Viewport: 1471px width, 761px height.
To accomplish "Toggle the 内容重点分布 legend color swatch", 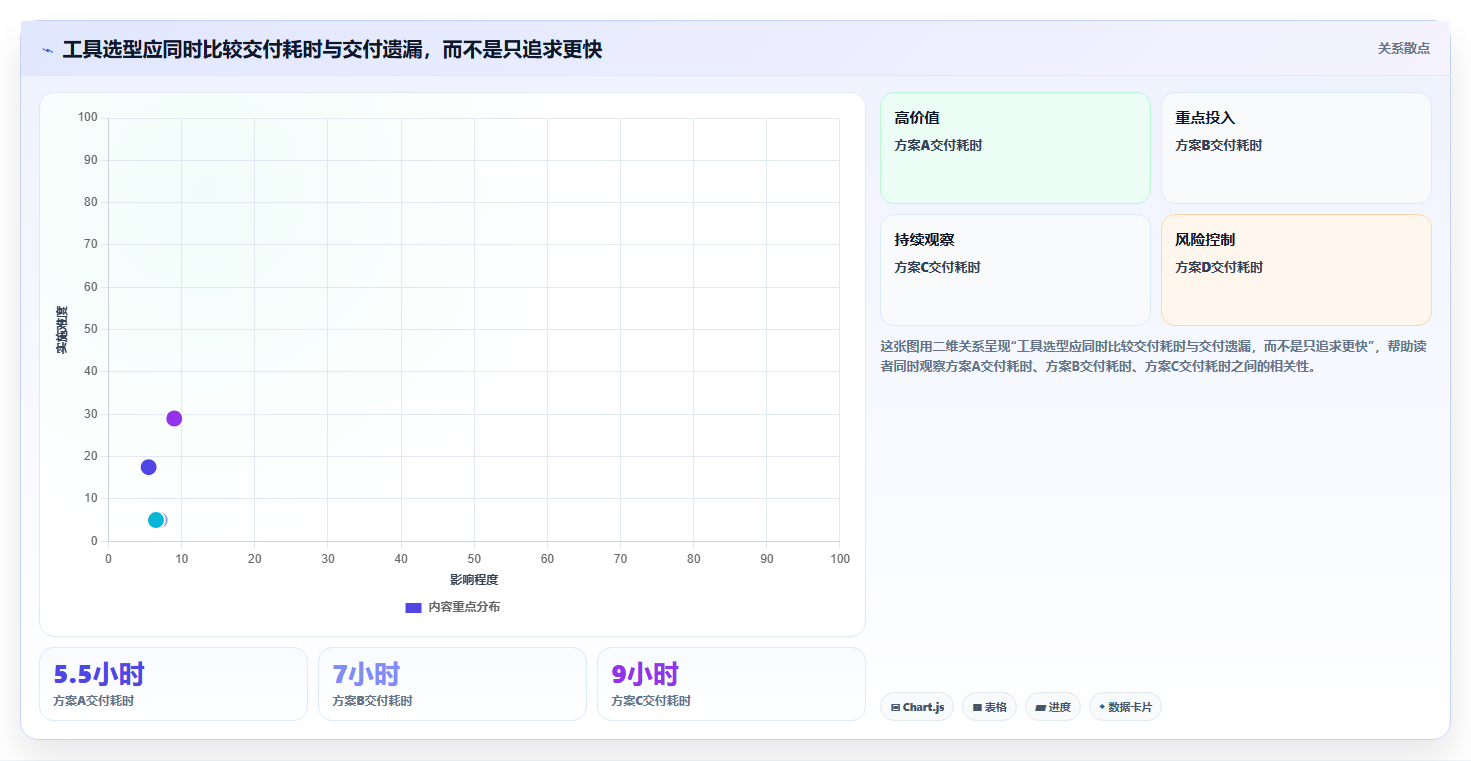I will pos(413,607).
